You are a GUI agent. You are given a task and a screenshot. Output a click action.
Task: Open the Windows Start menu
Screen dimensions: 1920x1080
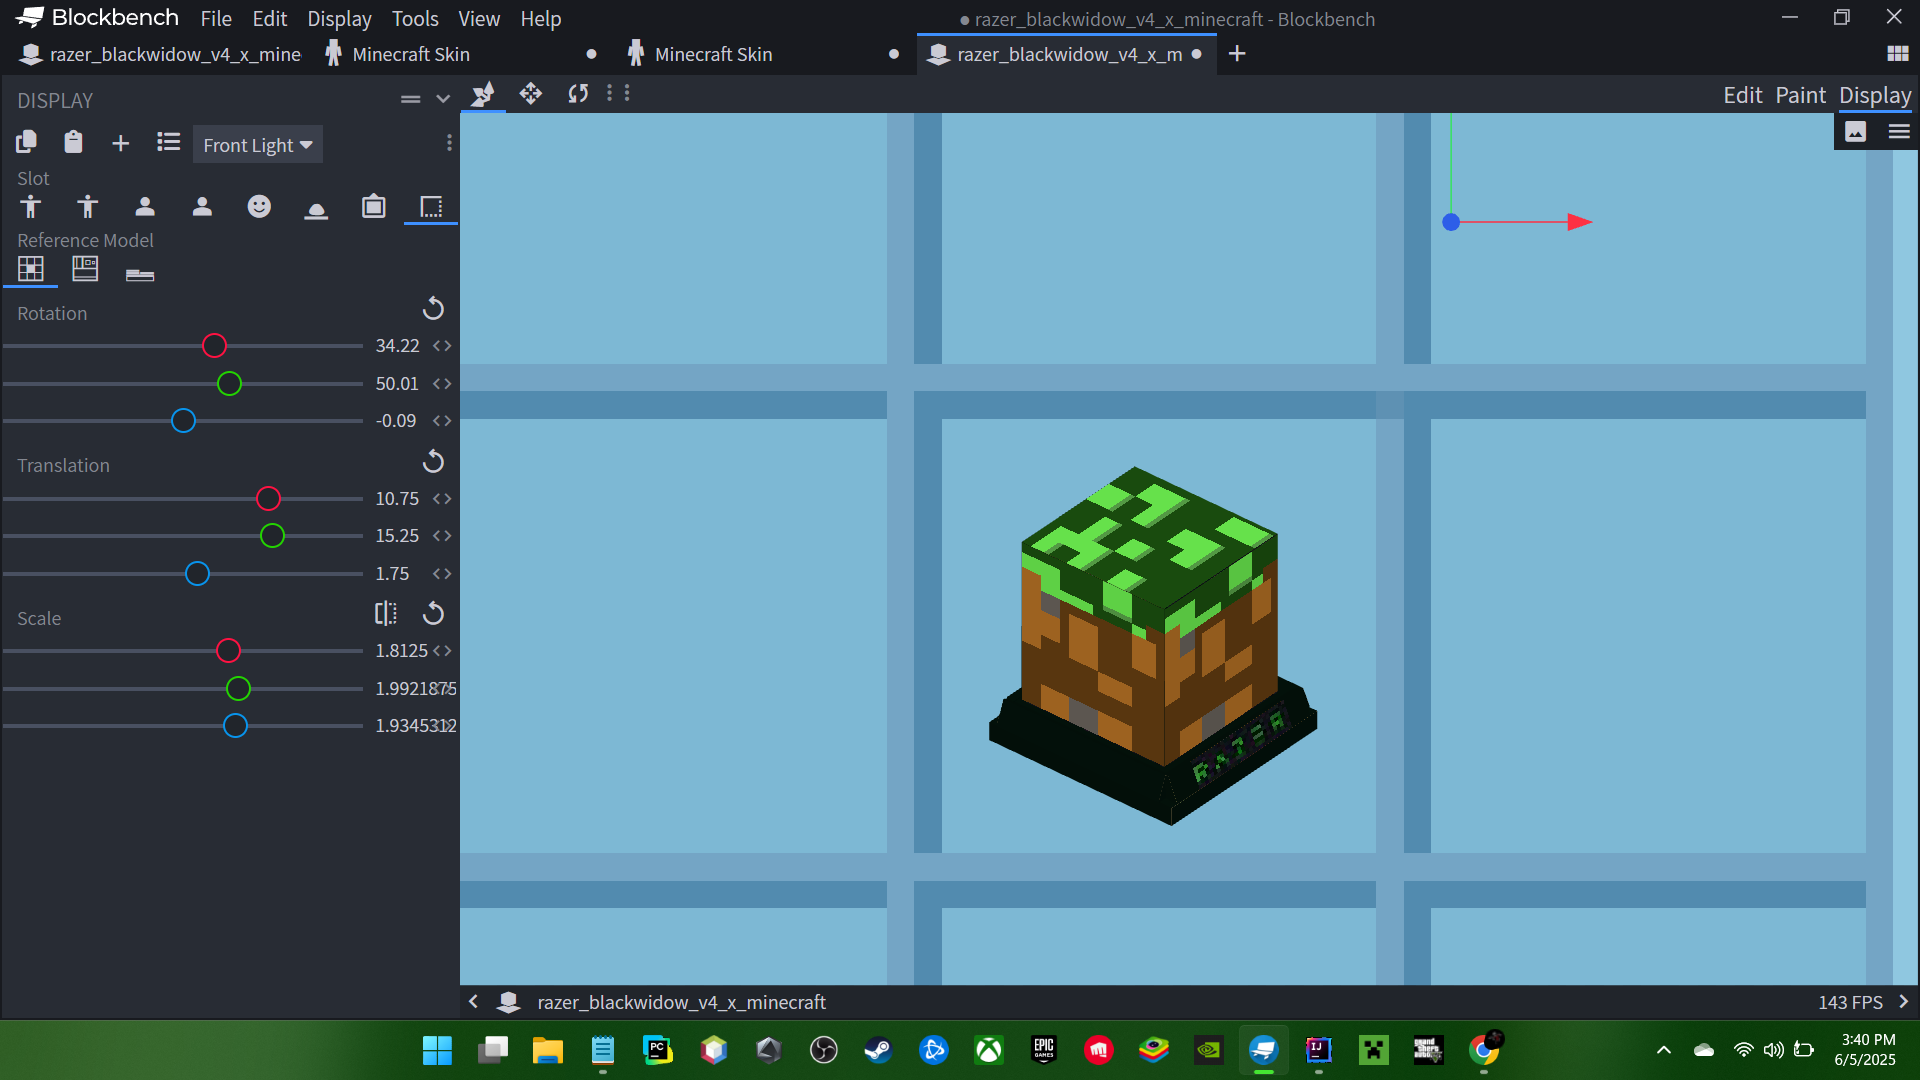pyautogui.click(x=437, y=1050)
